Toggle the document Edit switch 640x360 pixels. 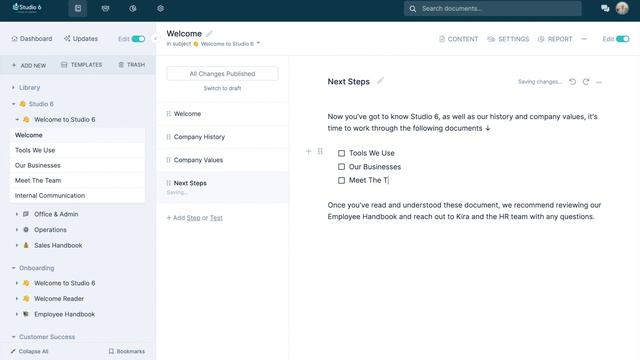(622, 39)
